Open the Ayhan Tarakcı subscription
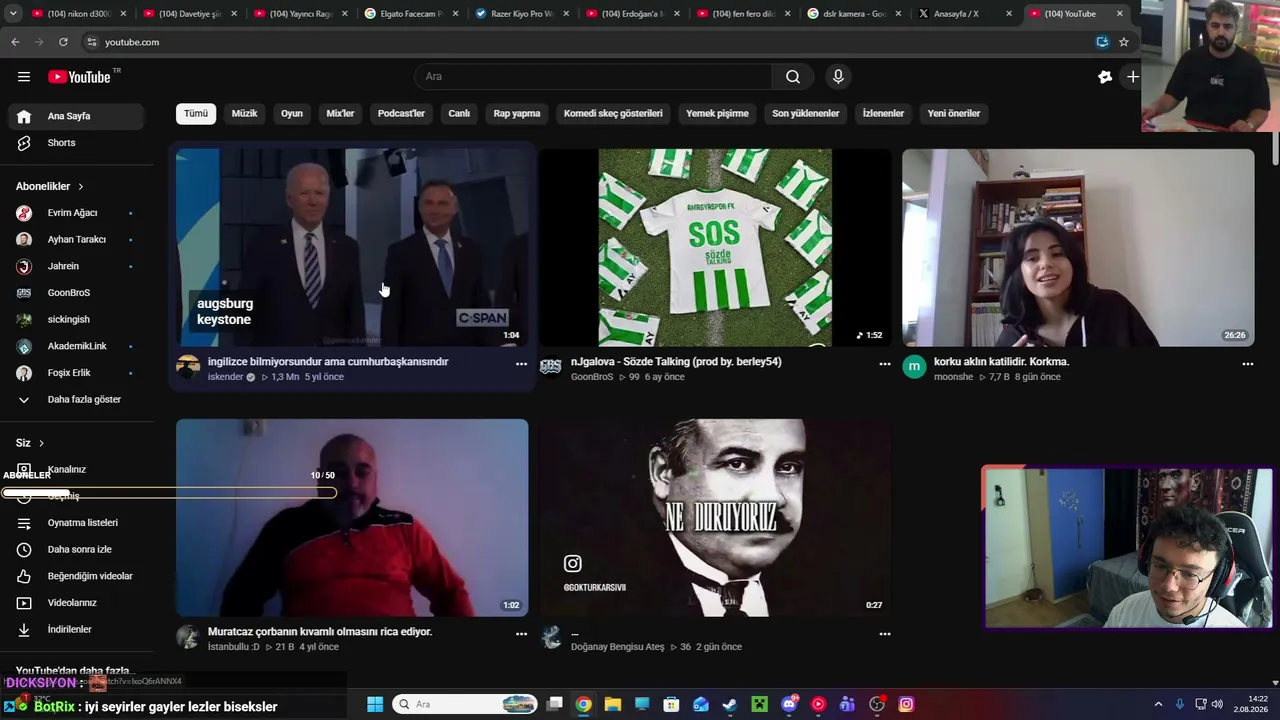 (78, 240)
